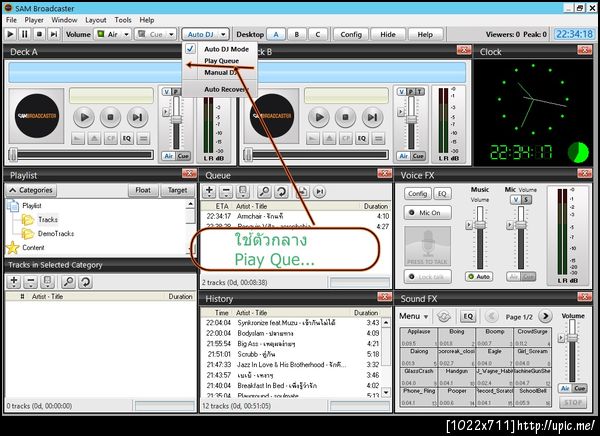Open the Sound FX EQ

click(468, 316)
